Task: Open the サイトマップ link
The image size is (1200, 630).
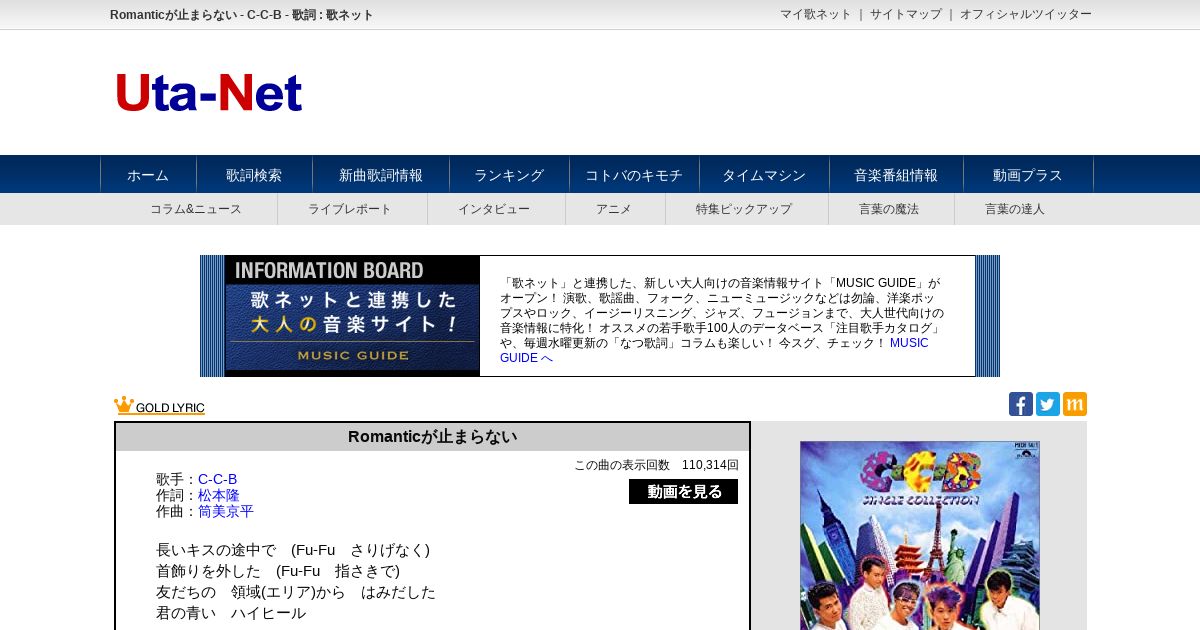Action: click(906, 14)
